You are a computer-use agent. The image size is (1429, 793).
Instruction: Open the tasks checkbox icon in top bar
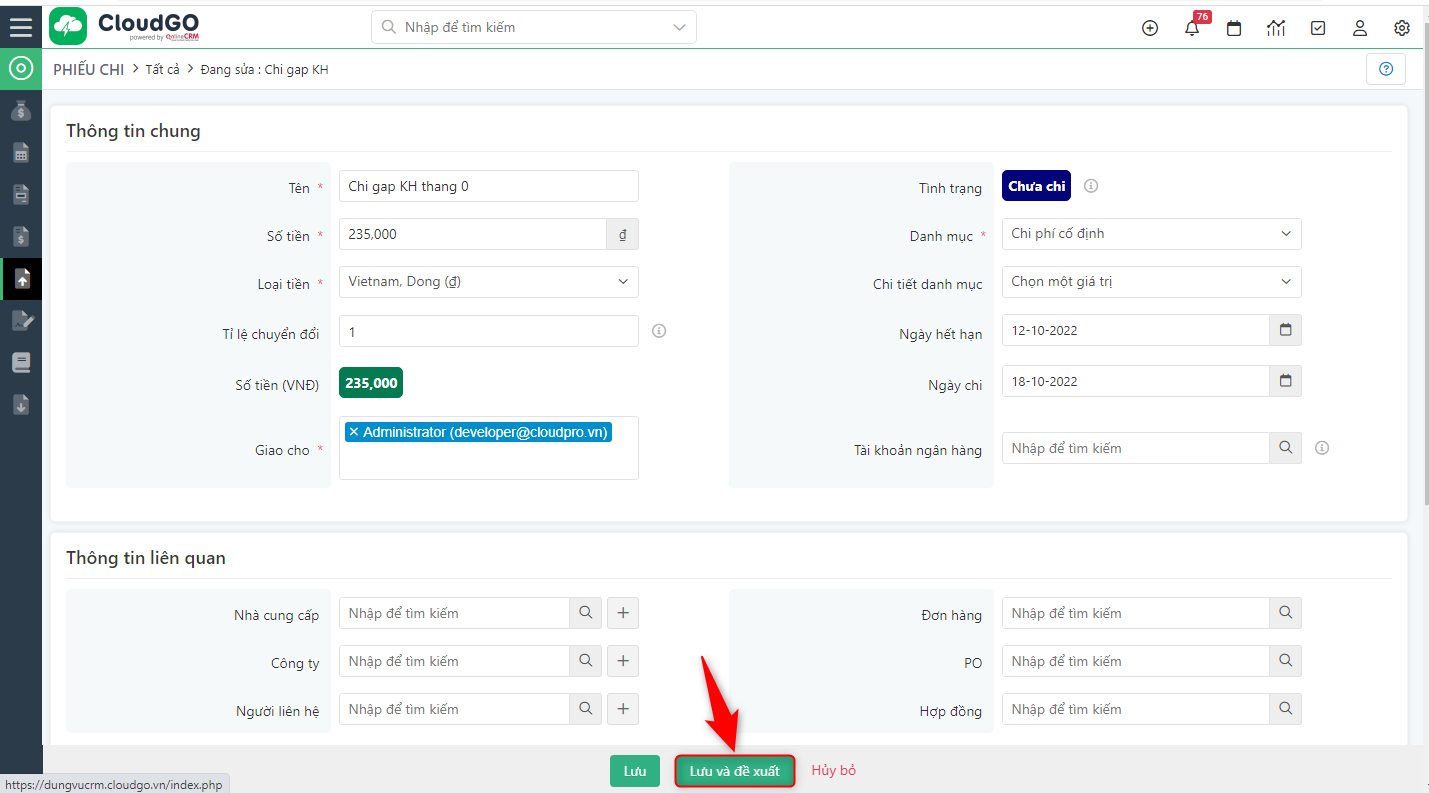tap(1317, 28)
